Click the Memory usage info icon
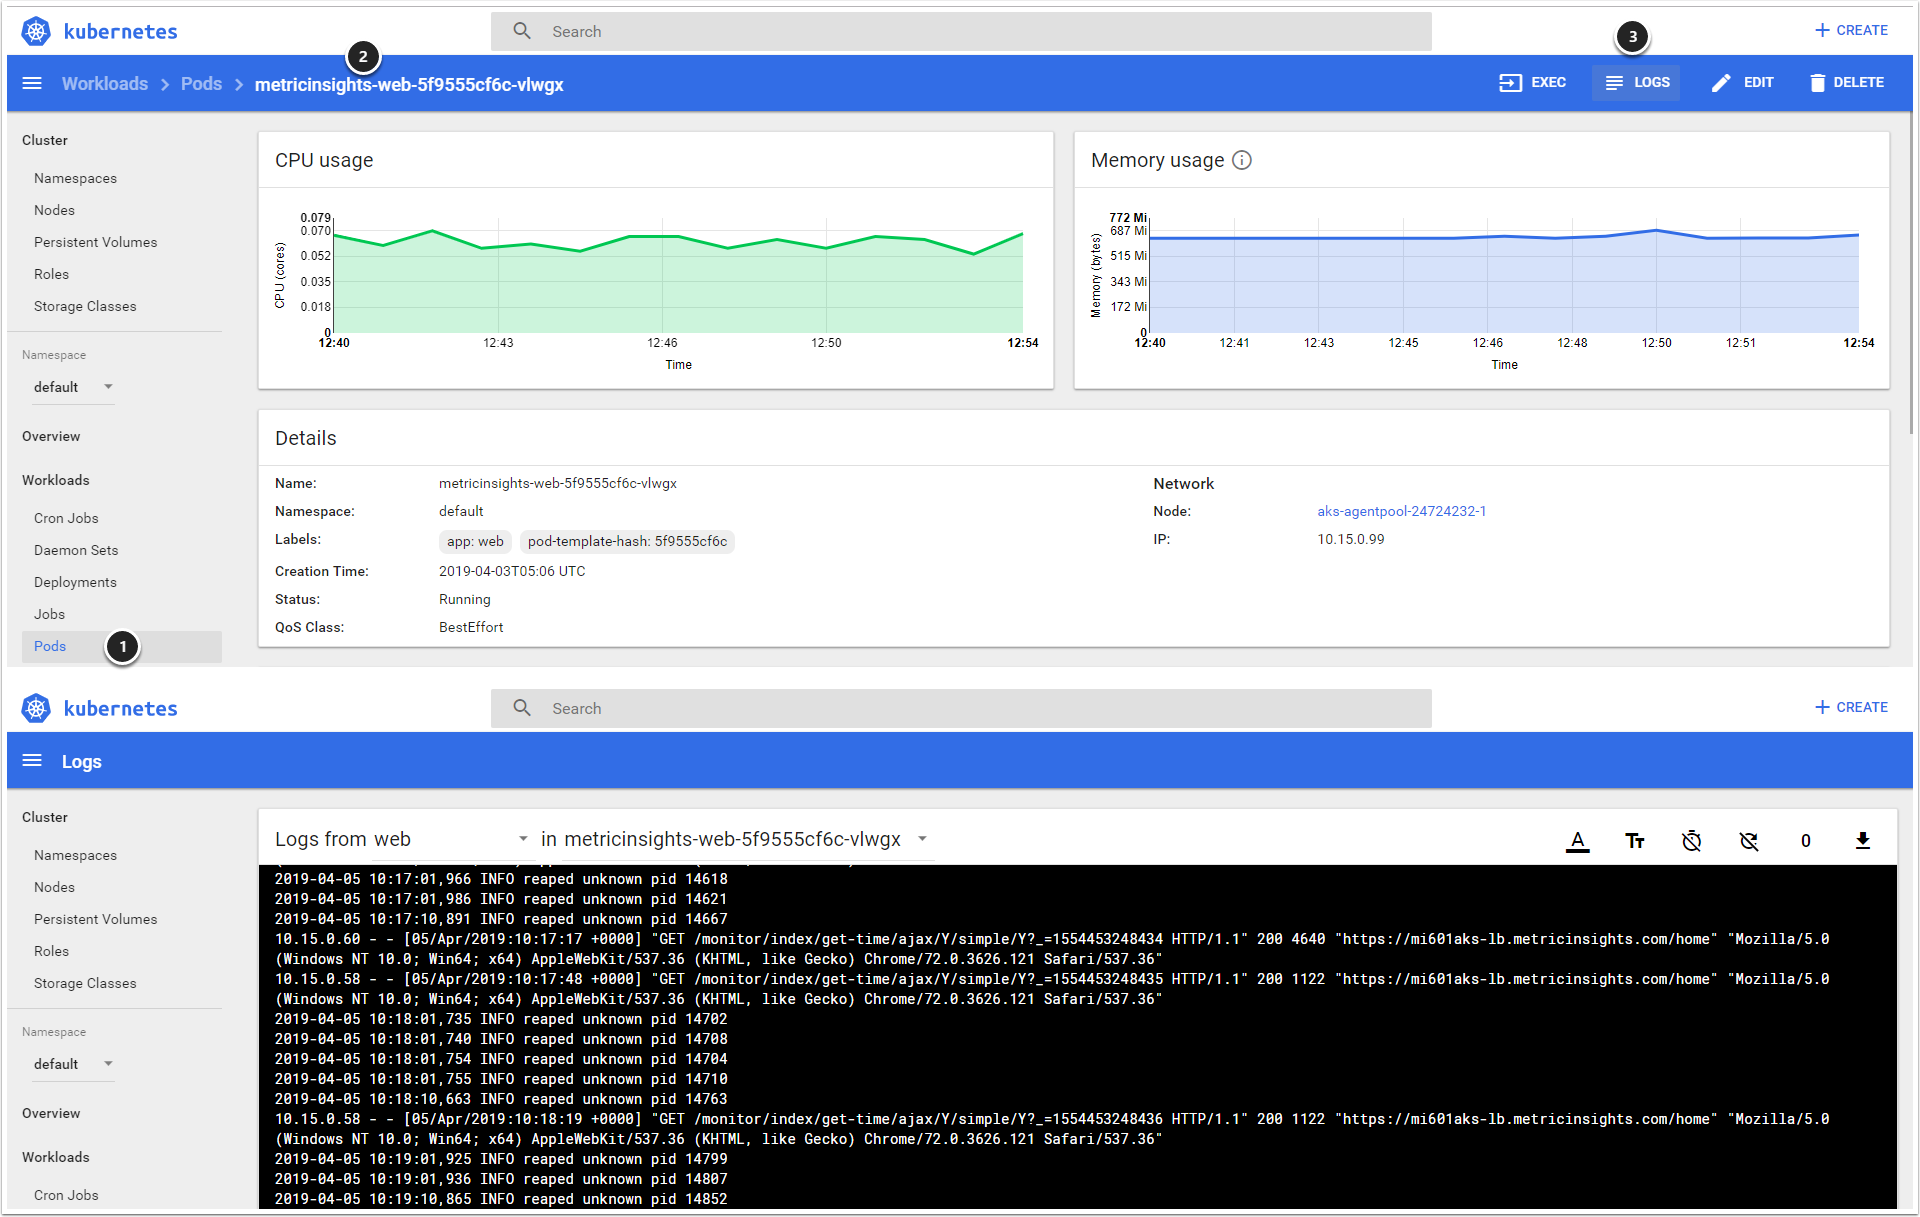Viewport: 1920px width, 1217px height. point(1242,160)
